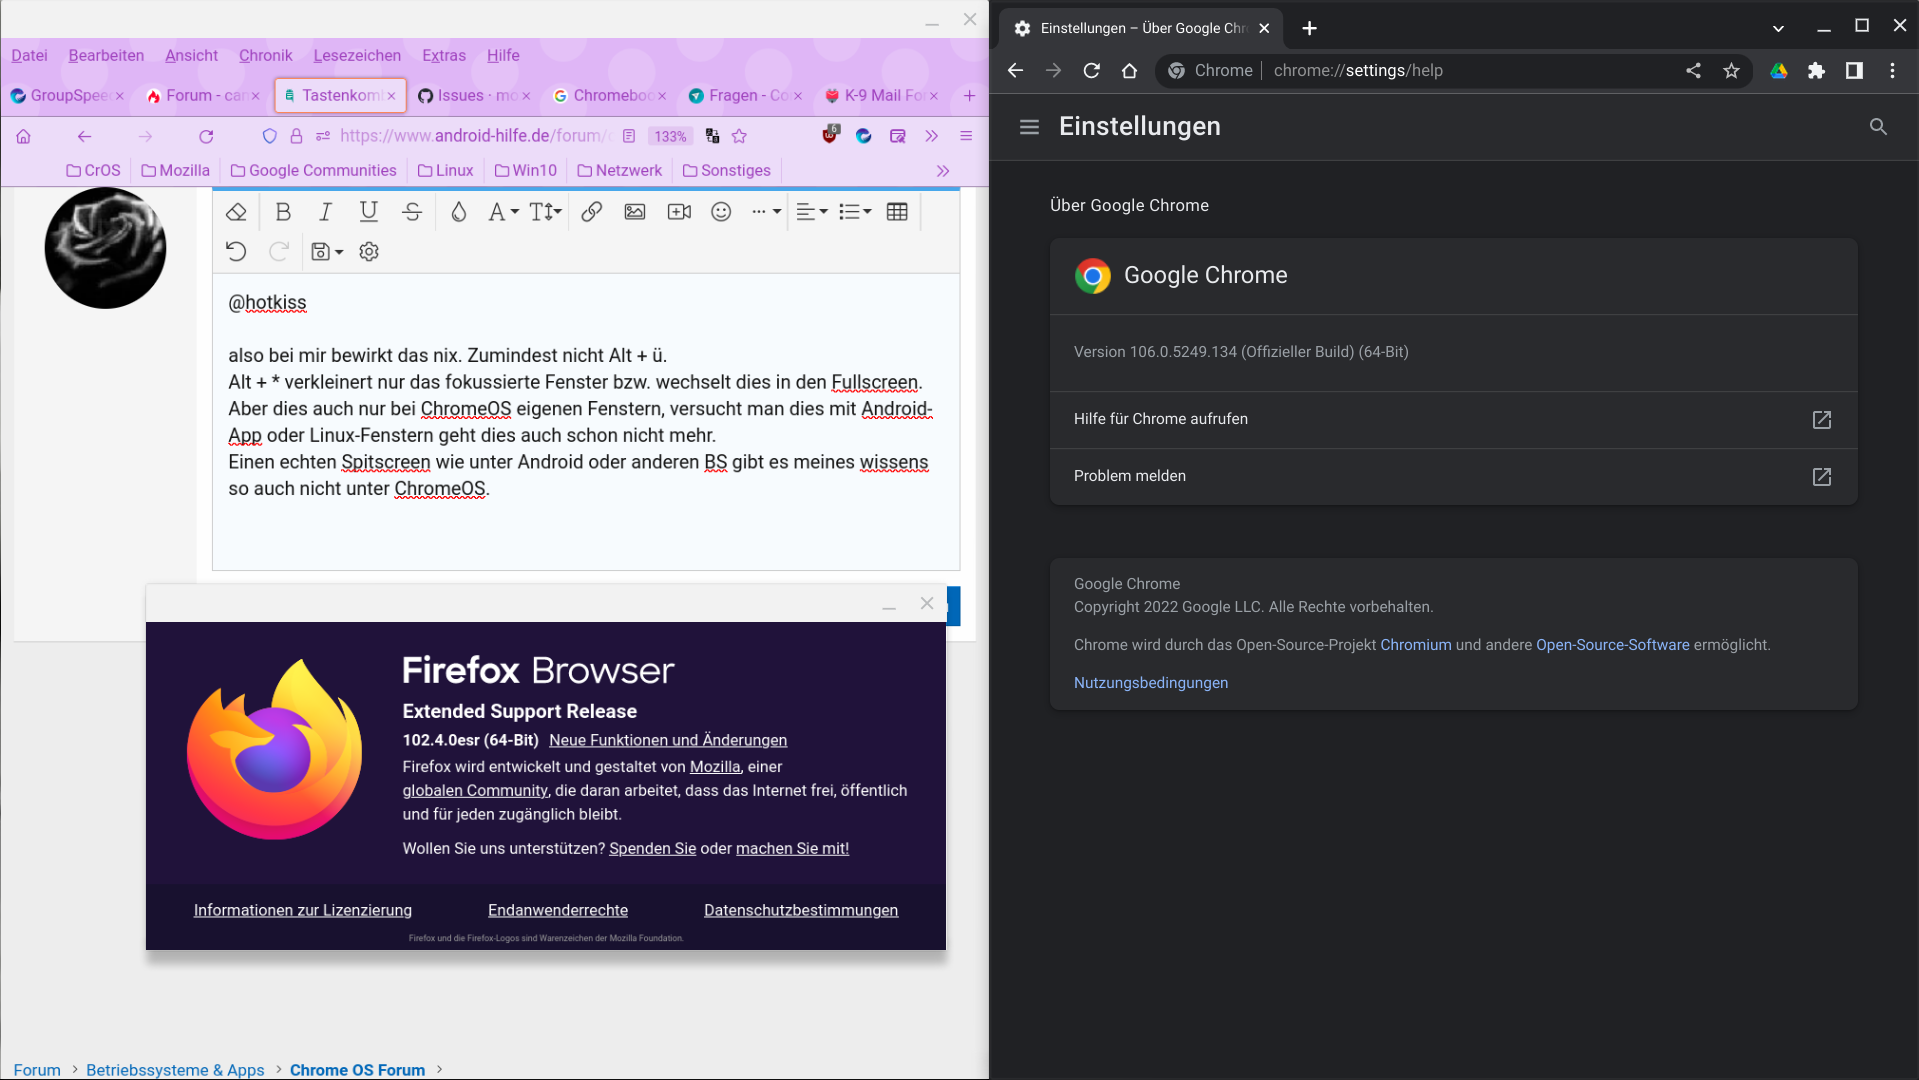The height and width of the screenshot is (1080, 1919).
Task: Click Problem melden row
Action: [x=1453, y=476]
